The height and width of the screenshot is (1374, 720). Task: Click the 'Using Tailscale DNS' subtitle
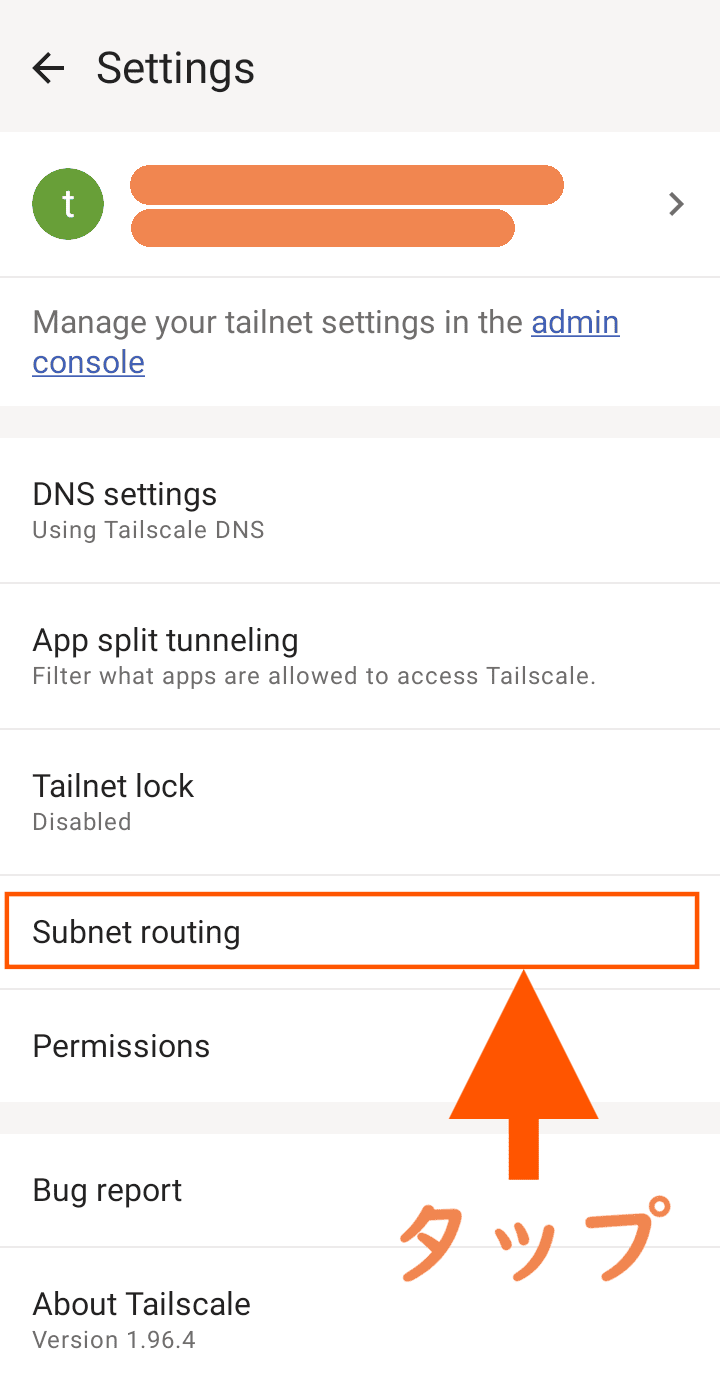click(148, 530)
